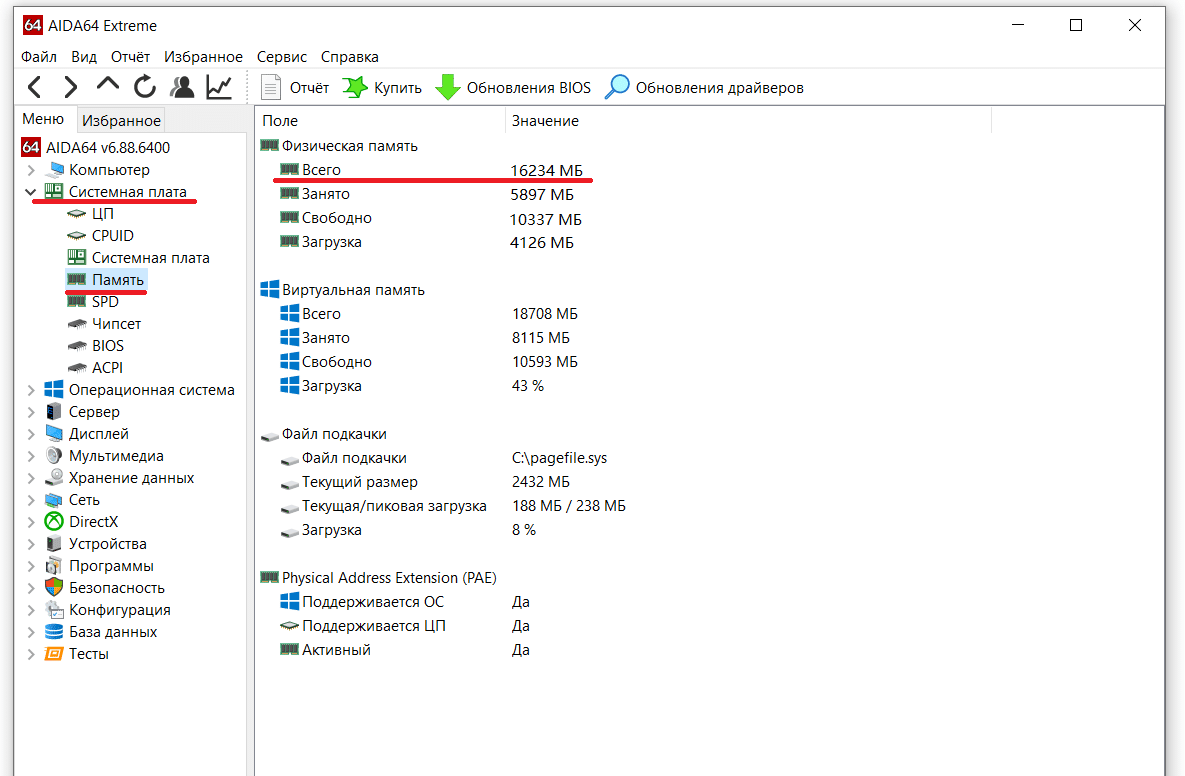
Task: Click the Значение column header
Action: [545, 121]
